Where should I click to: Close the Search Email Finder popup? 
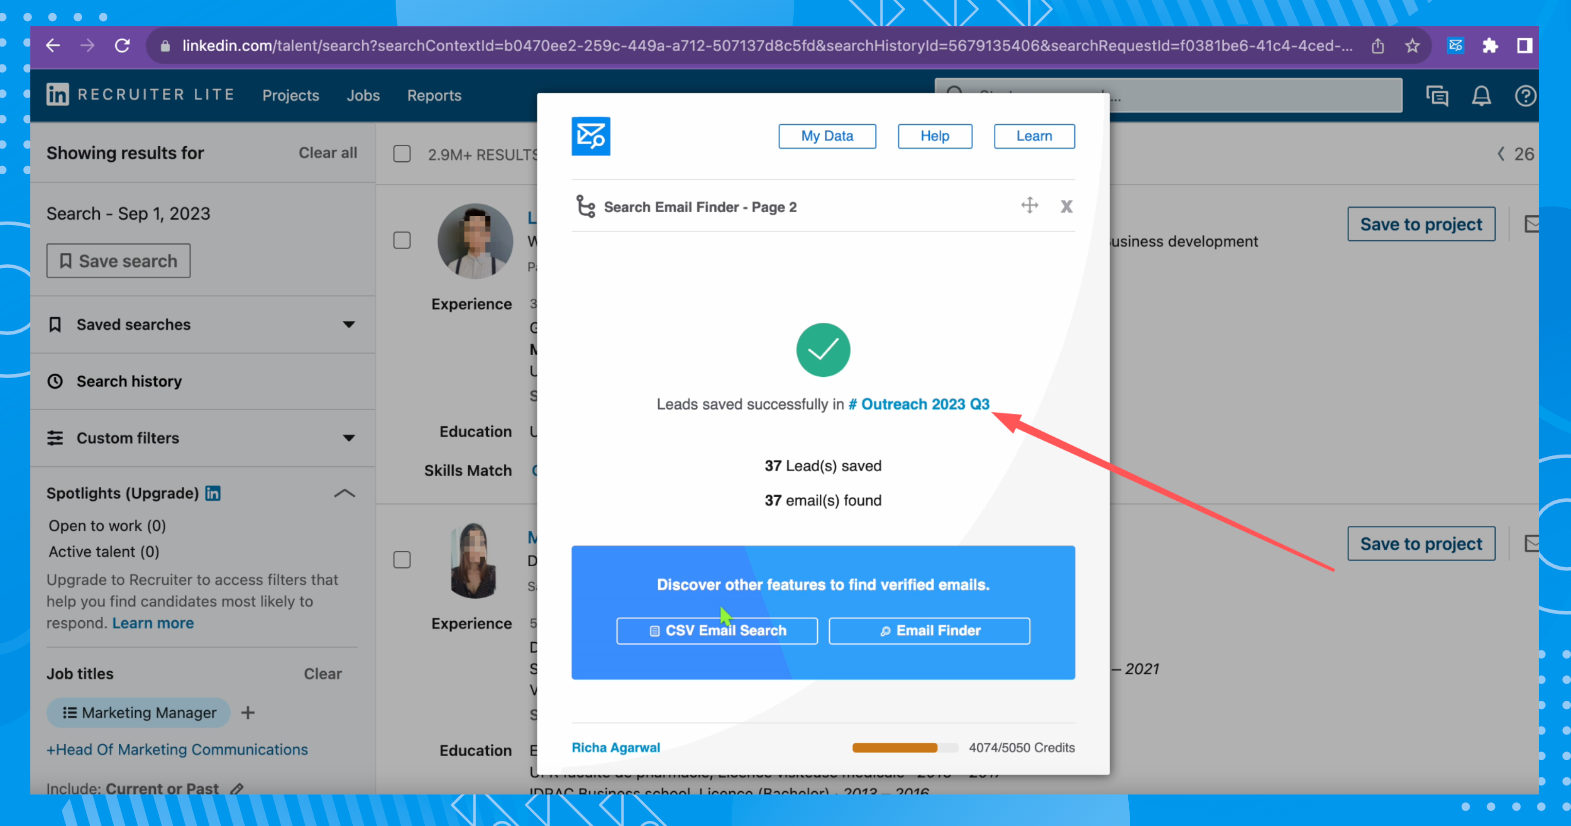click(x=1067, y=206)
